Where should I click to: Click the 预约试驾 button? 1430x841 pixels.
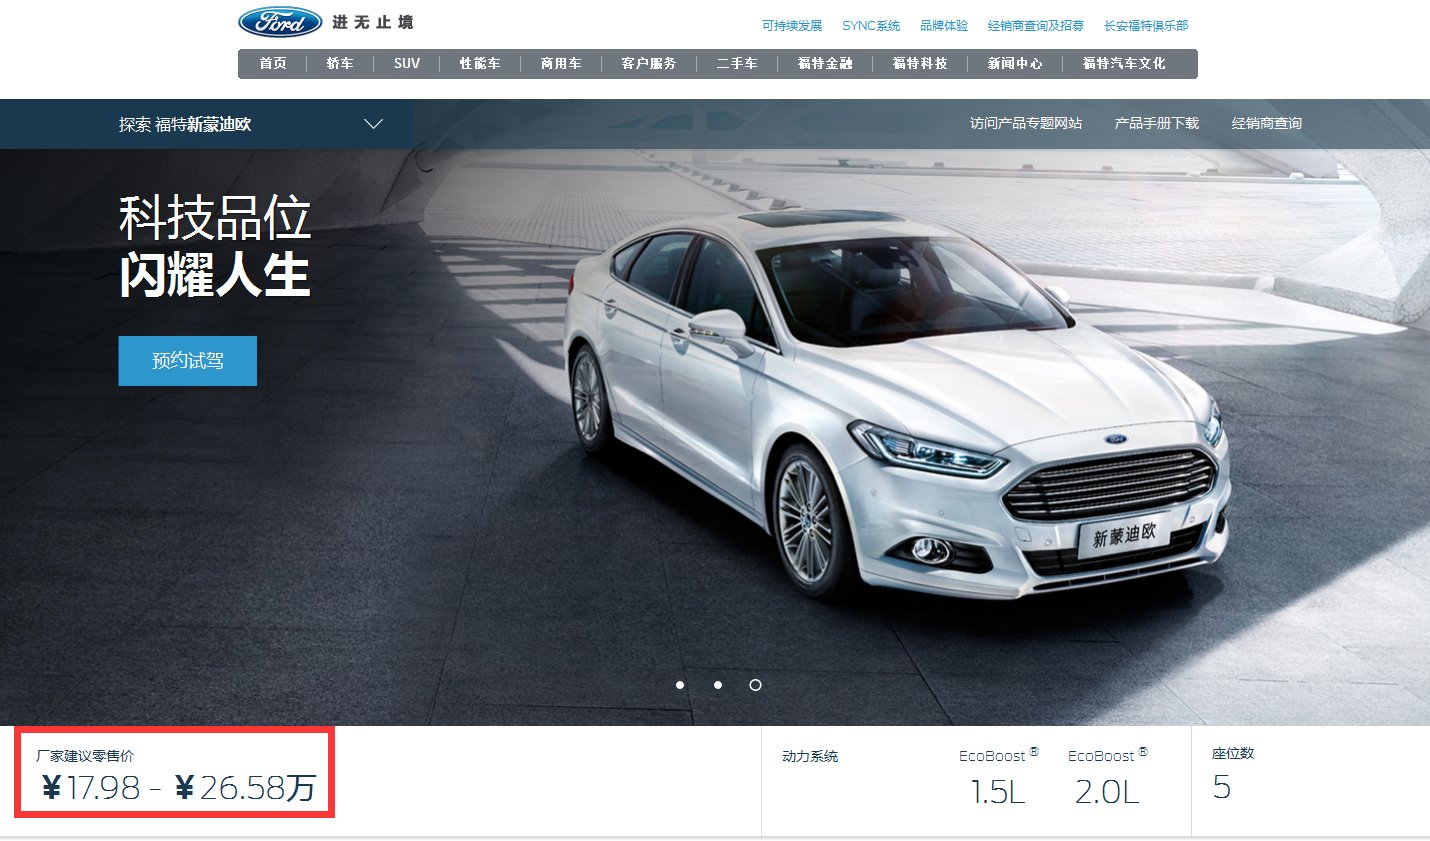[x=187, y=361]
